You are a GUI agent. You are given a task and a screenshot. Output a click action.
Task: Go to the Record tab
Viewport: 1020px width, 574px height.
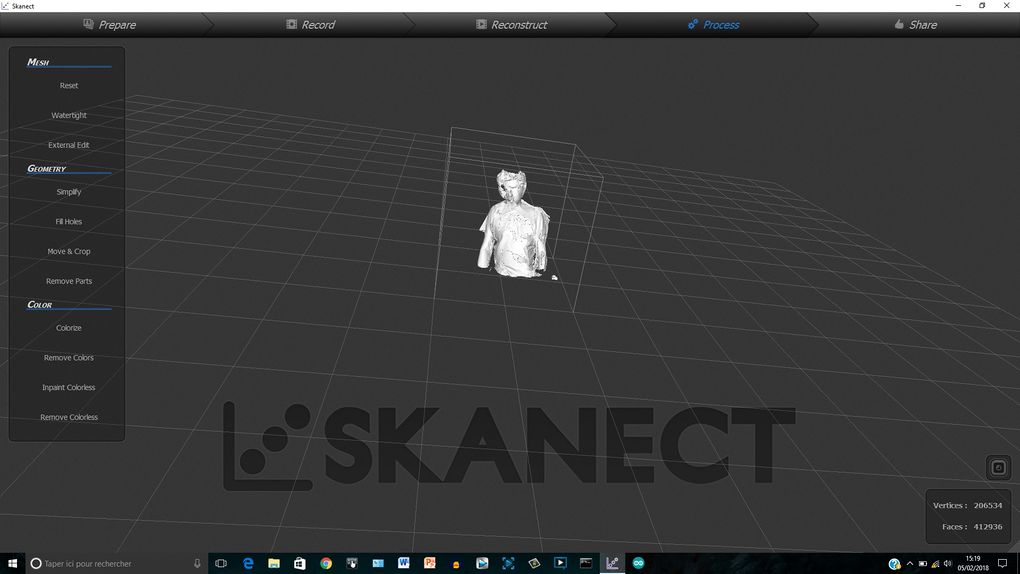(310, 24)
